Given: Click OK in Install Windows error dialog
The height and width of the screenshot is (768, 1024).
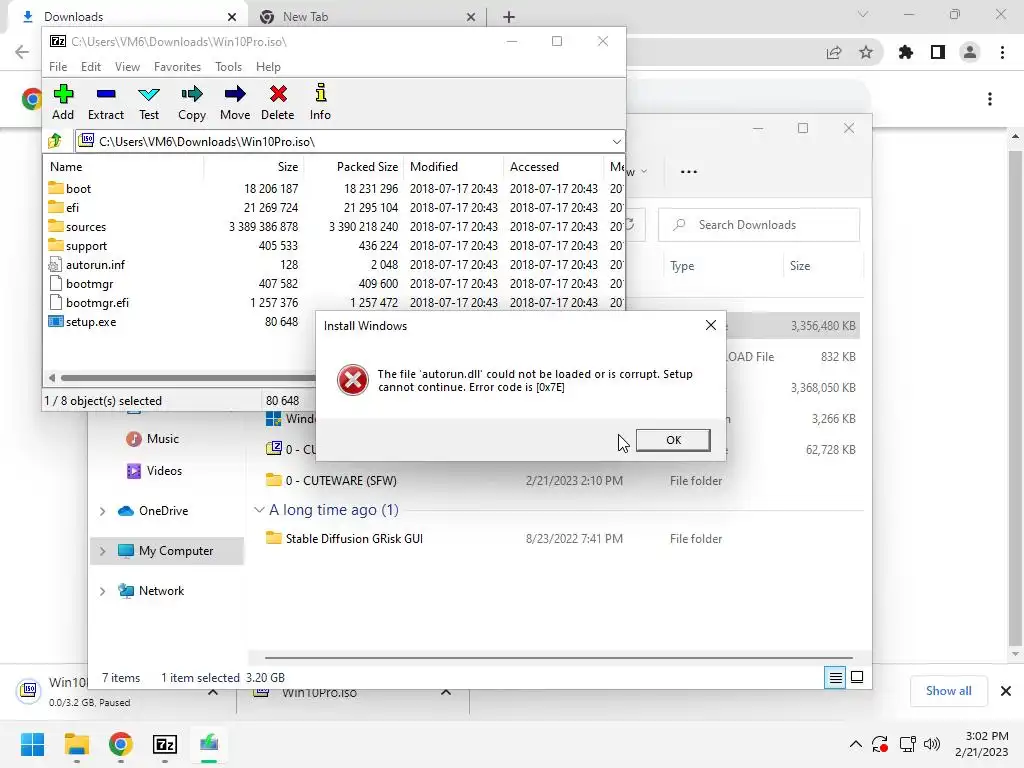Looking at the screenshot, I should click(x=673, y=440).
